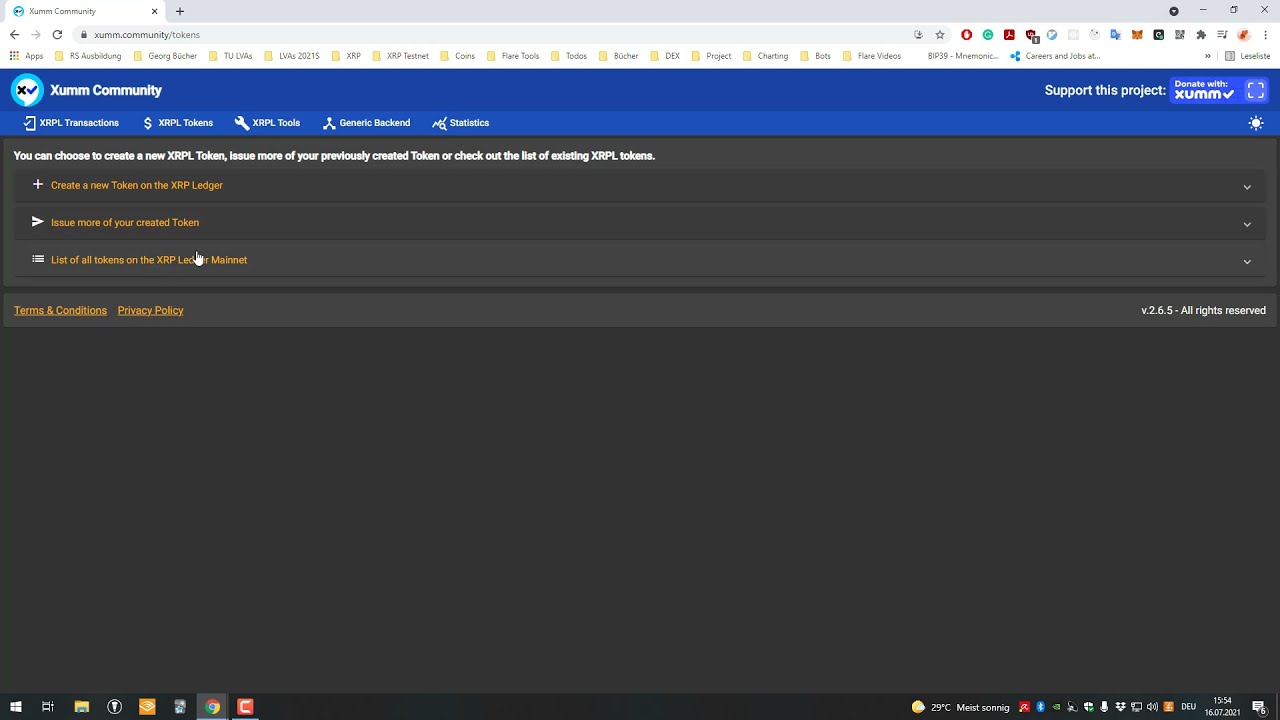1280x720 pixels.
Task: Open the XRPL Tools menu
Action: click(x=267, y=123)
